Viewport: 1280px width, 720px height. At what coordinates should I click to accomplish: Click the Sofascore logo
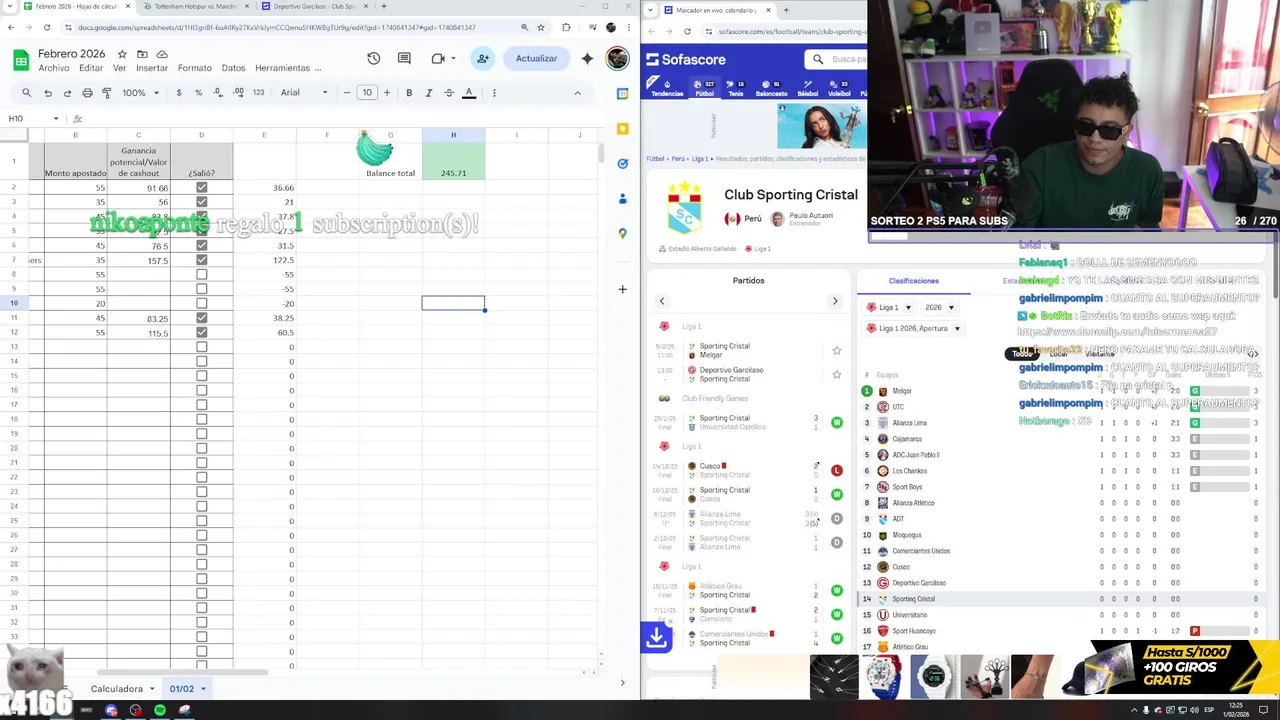pyautogui.click(x=686, y=59)
